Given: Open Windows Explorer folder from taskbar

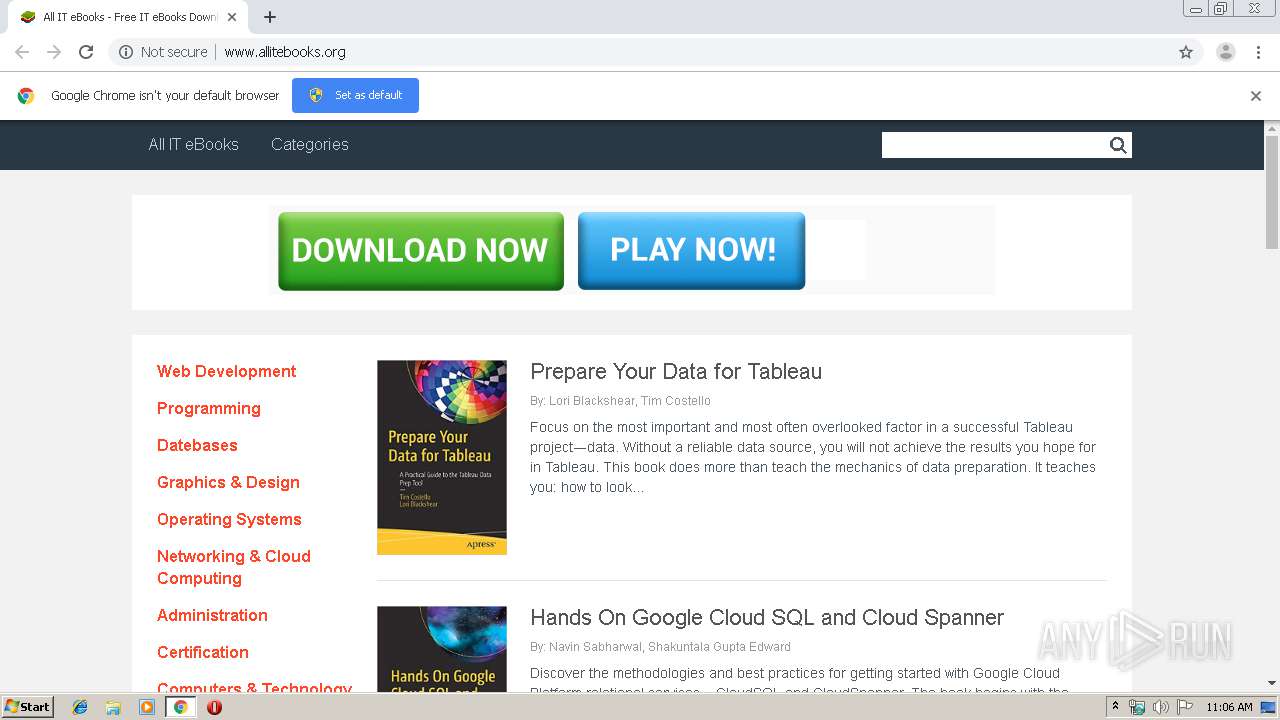Looking at the screenshot, I should (113, 707).
